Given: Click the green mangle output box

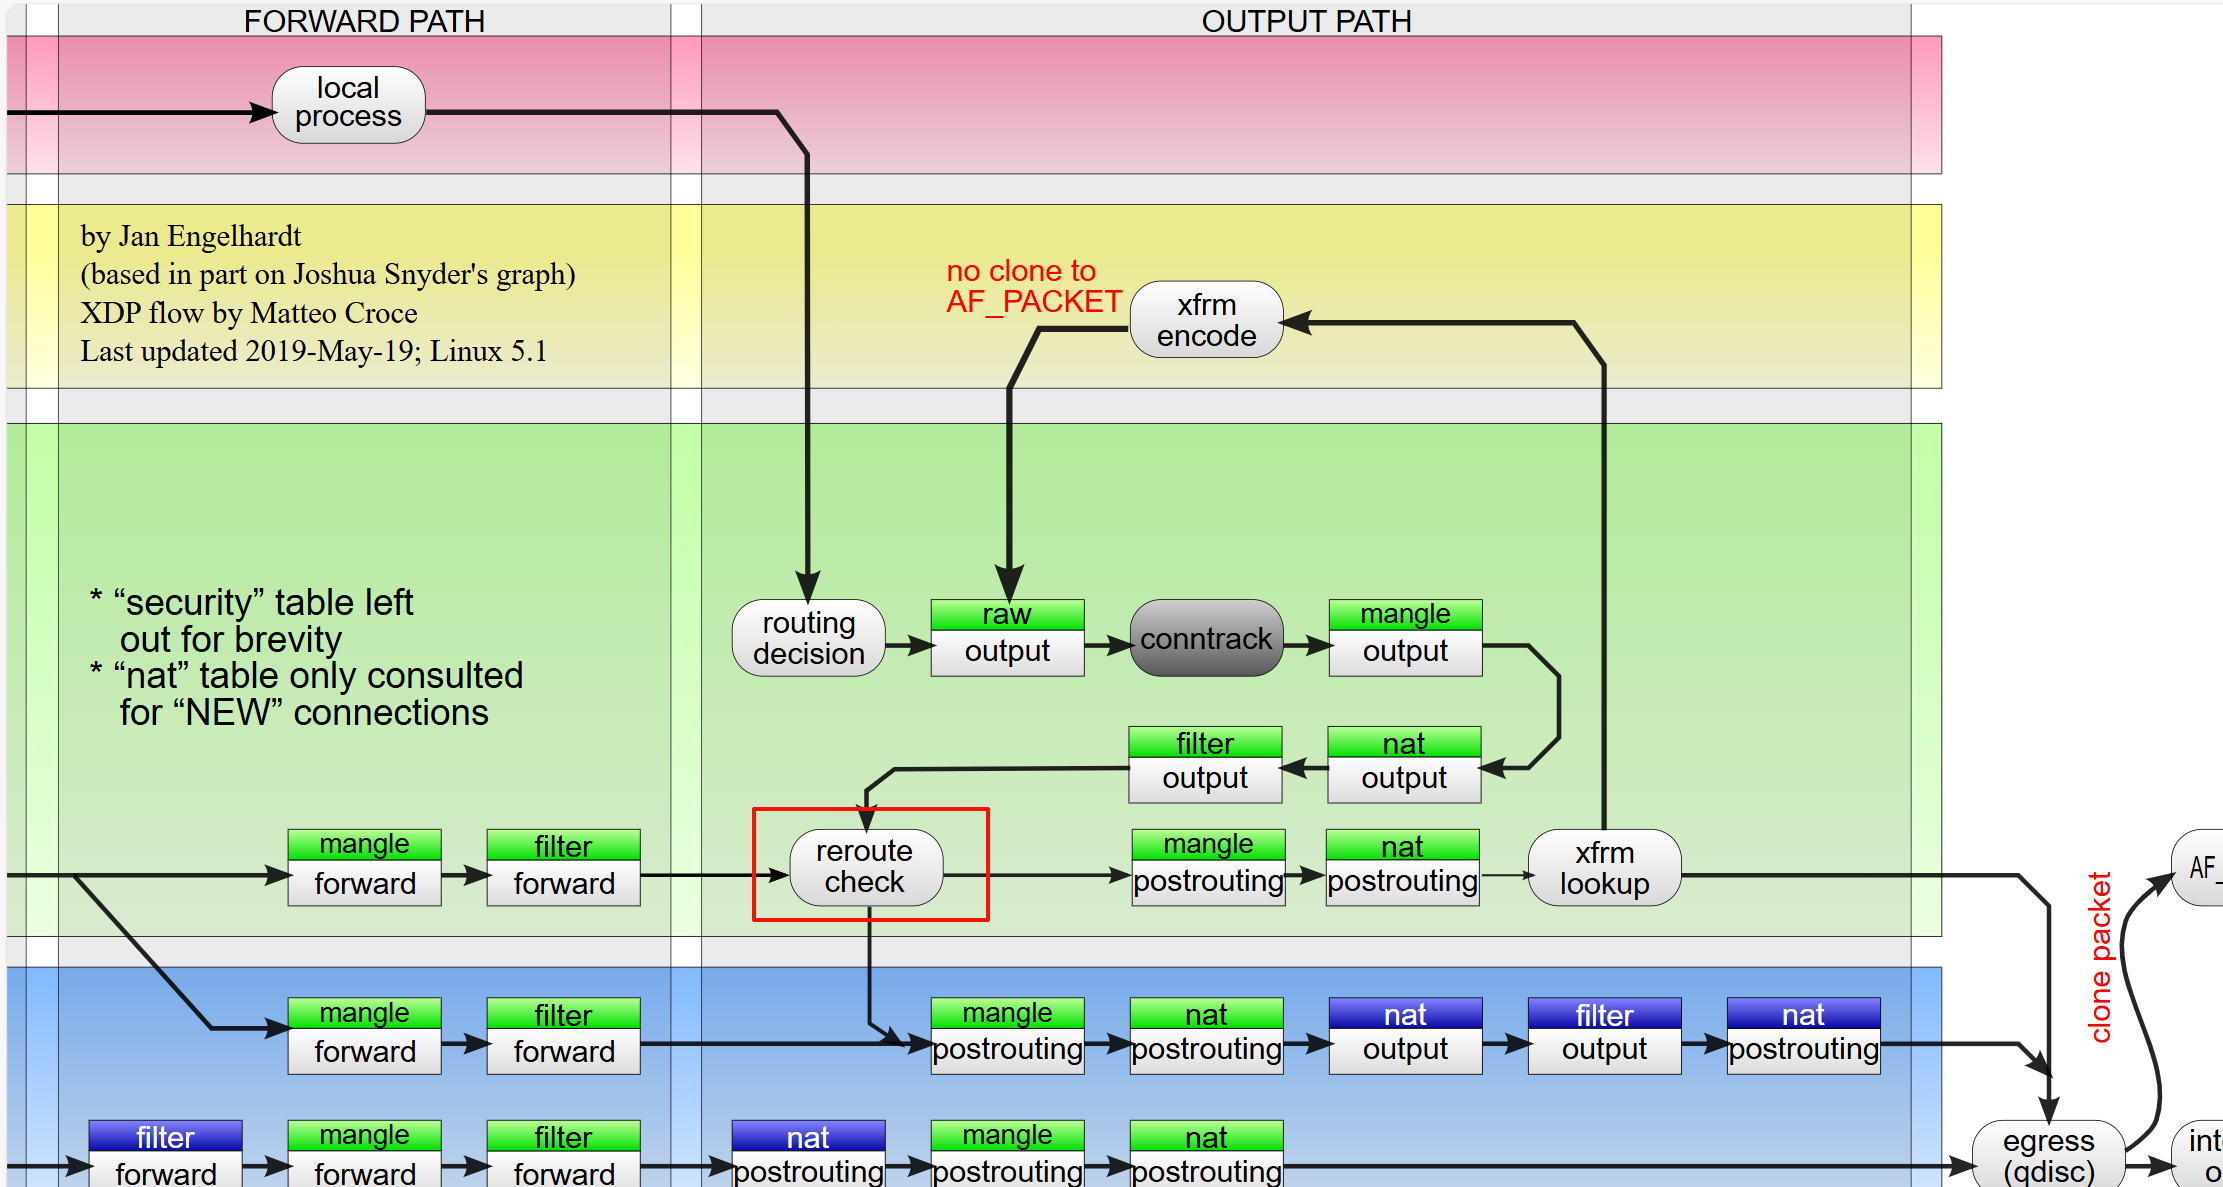Looking at the screenshot, I should 1405,637.
